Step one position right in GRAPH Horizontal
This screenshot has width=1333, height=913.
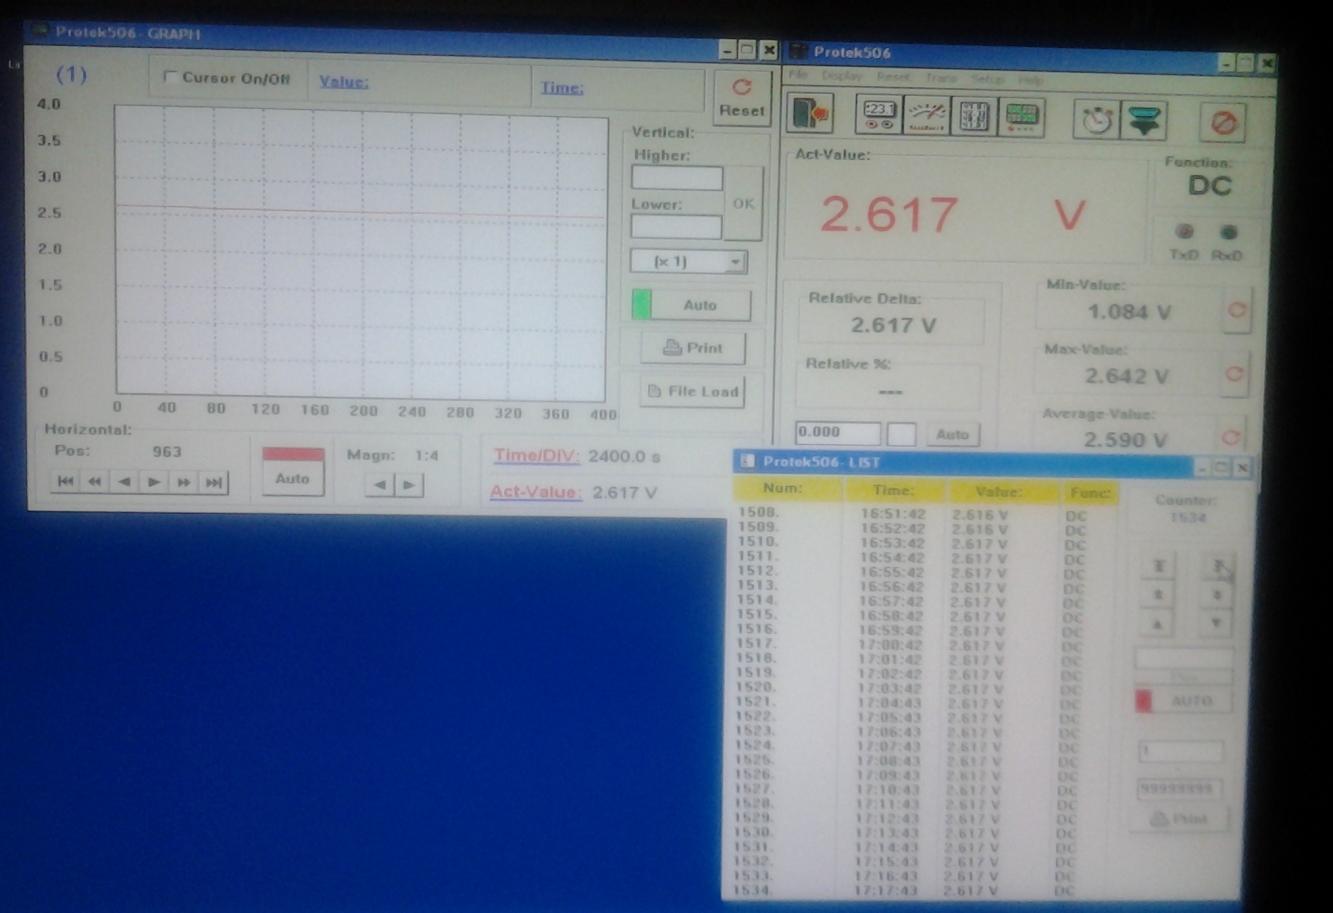[154, 482]
